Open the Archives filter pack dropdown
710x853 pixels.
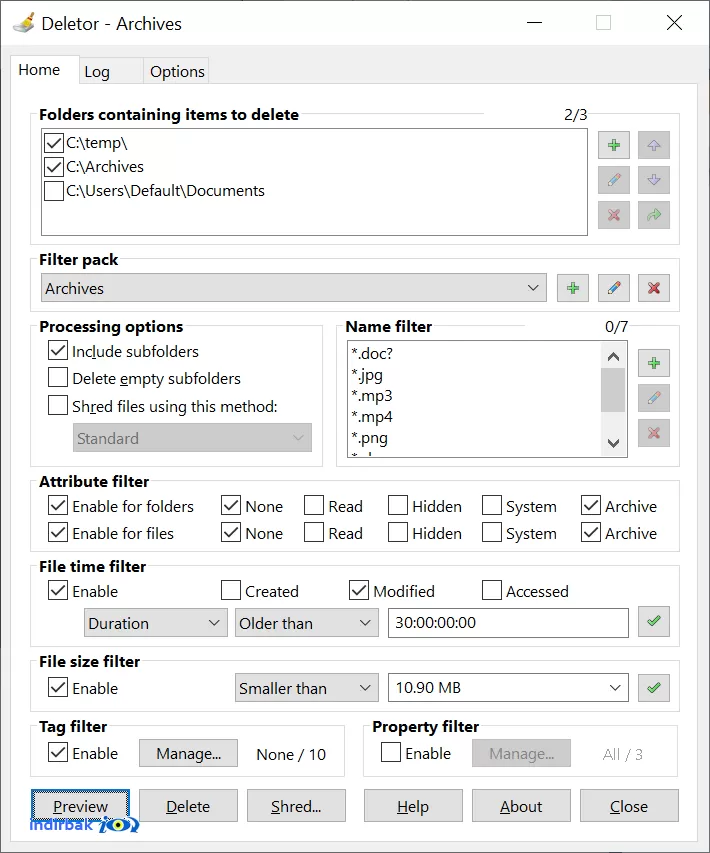294,288
